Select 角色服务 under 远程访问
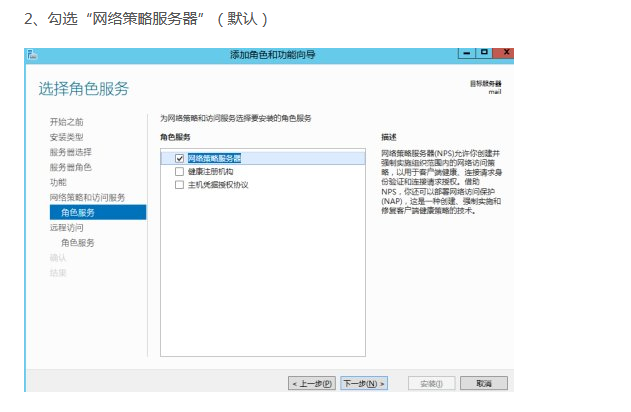The height and width of the screenshot is (412, 631). 78,242
